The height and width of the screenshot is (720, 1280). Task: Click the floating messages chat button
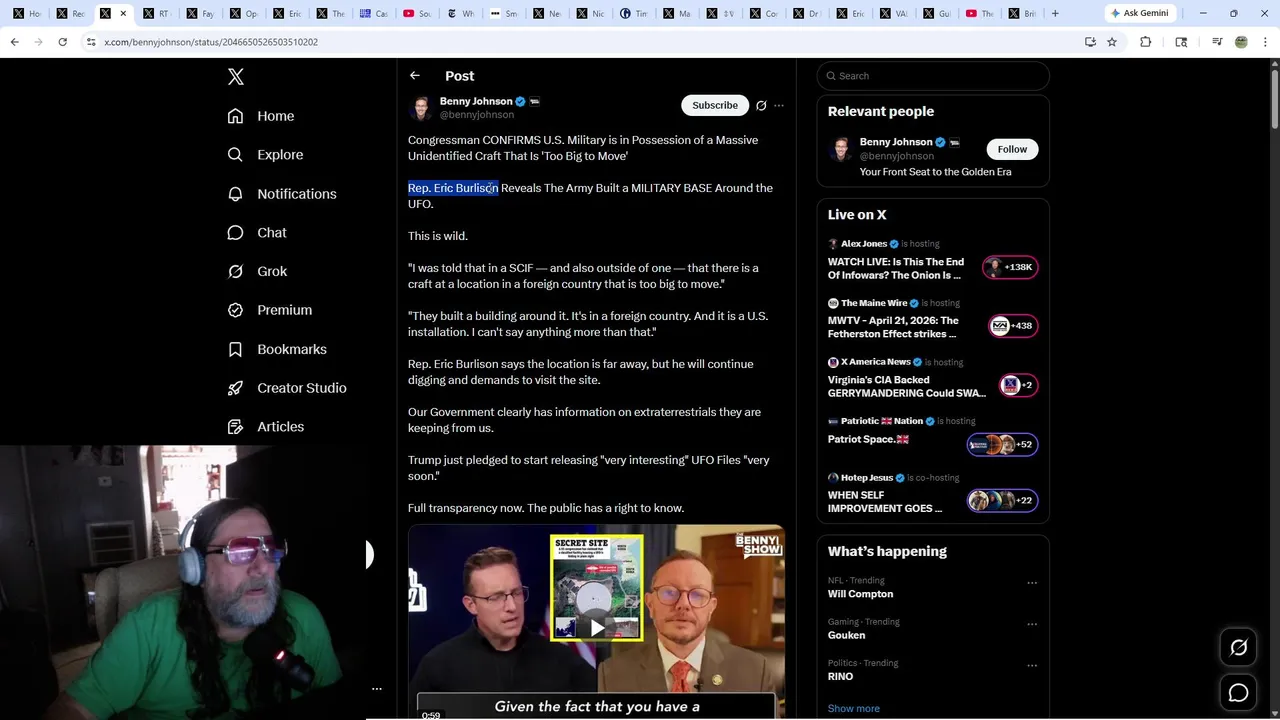pyautogui.click(x=1238, y=693)
